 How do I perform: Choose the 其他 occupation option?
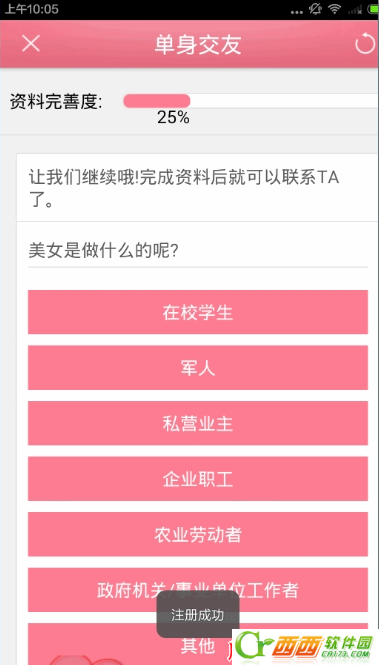[198, 644]
